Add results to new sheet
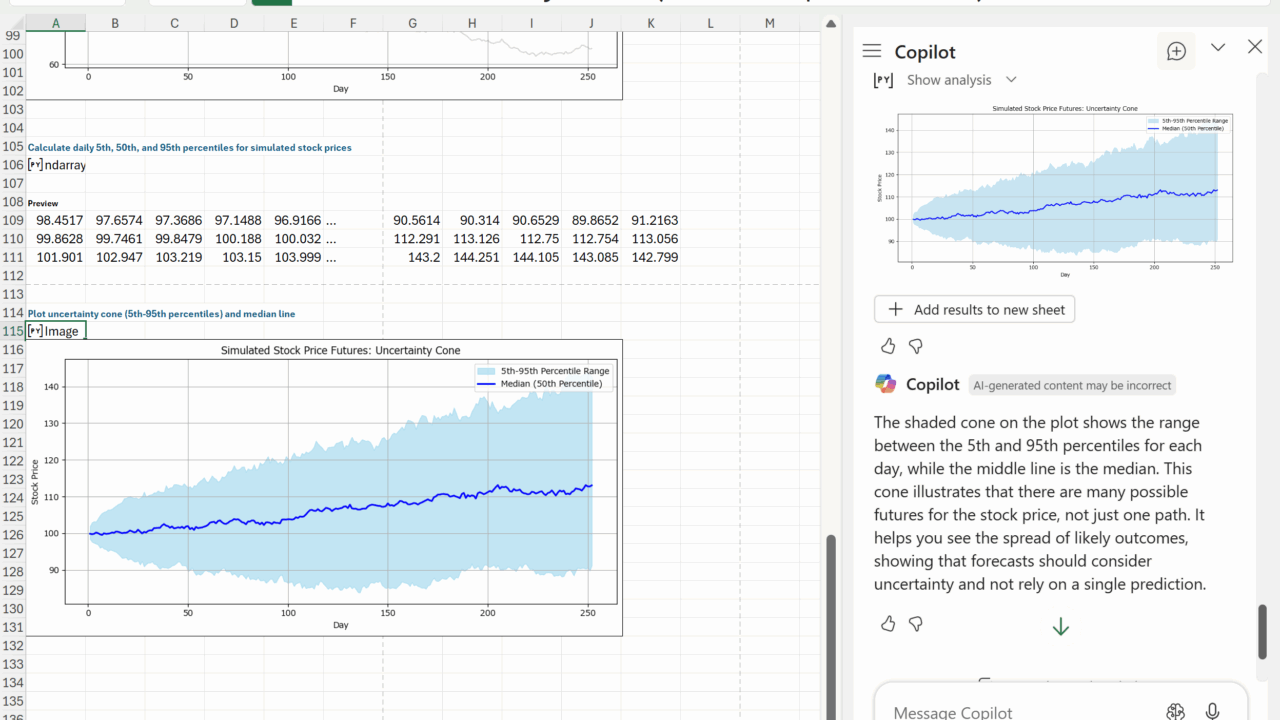The image size is (1280, 720). tap(974, 310)
